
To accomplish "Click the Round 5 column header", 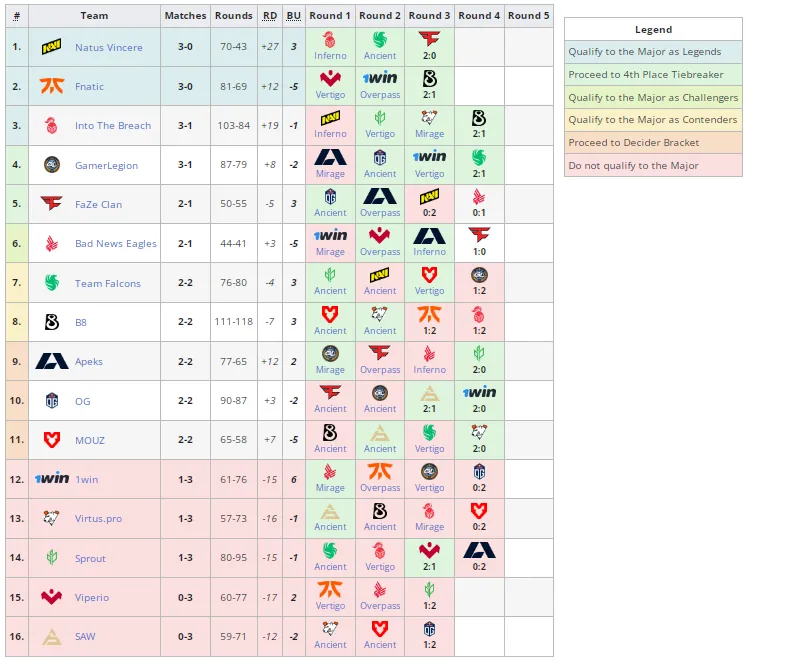I will point(528,16).
